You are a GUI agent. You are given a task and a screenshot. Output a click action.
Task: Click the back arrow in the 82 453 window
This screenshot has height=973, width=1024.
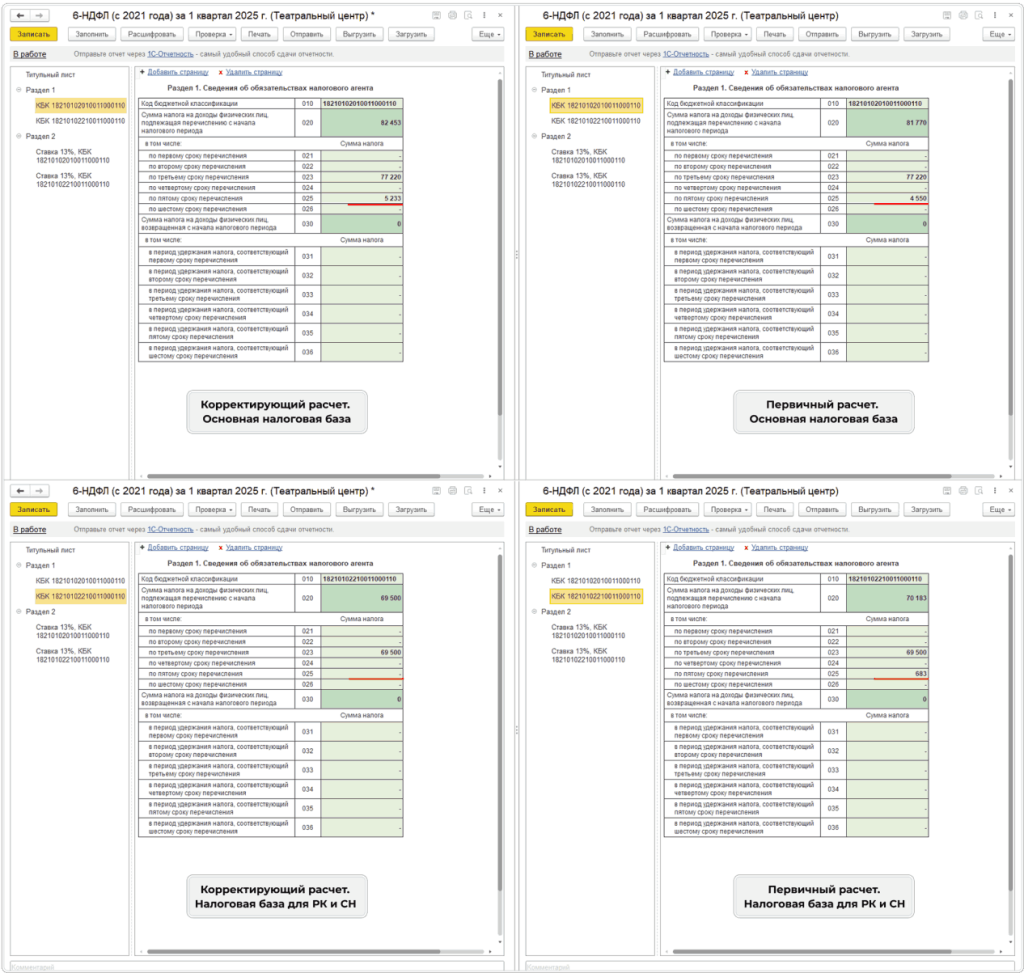coord(21,16)
